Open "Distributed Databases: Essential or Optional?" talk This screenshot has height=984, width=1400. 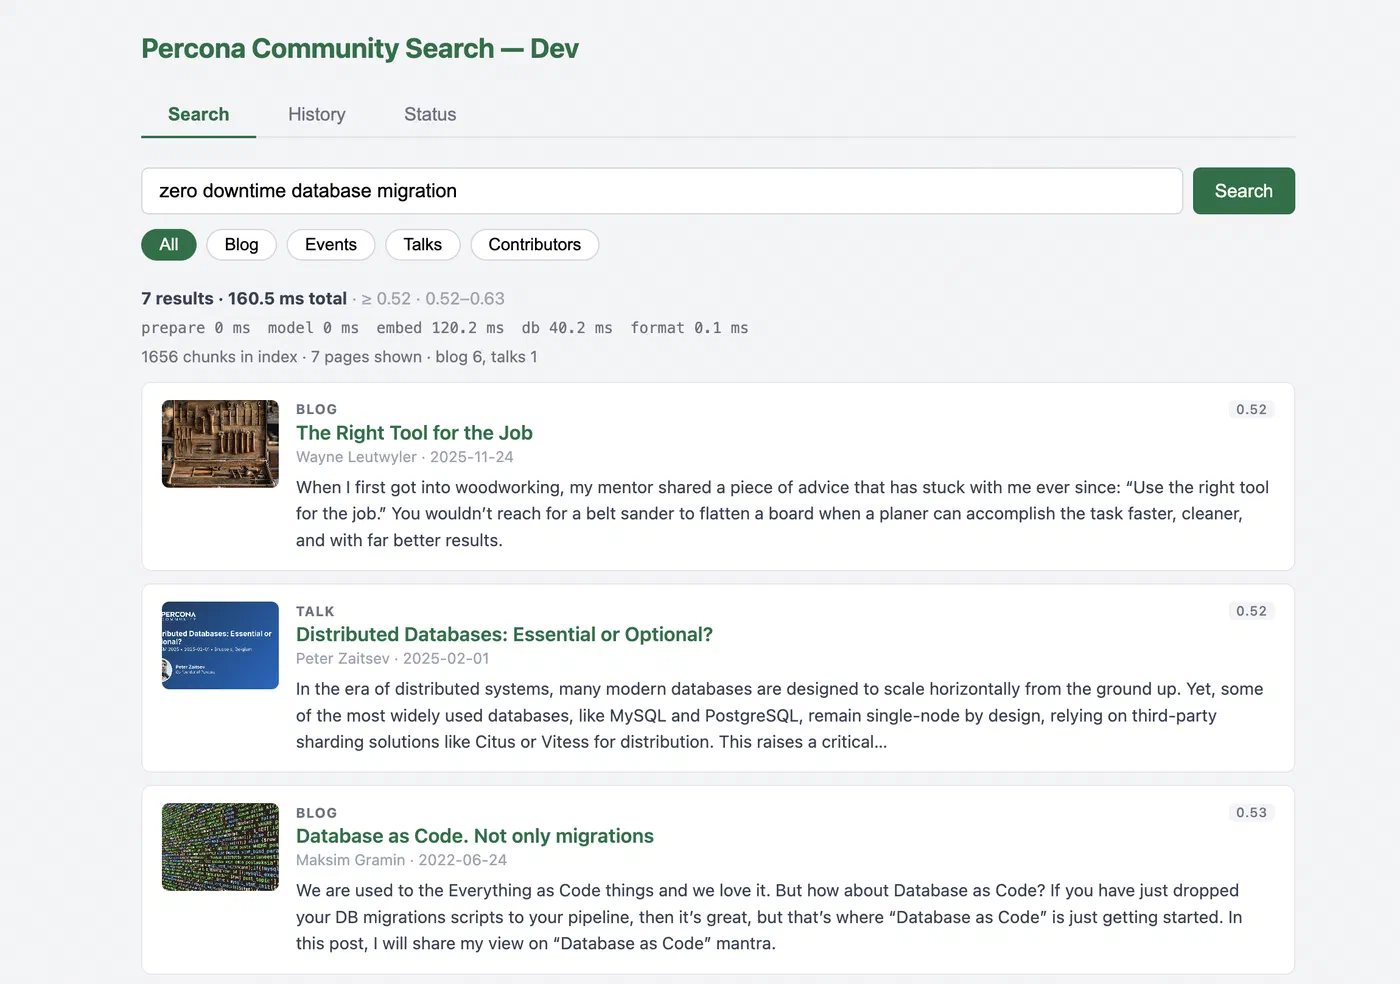pos(504,635)
